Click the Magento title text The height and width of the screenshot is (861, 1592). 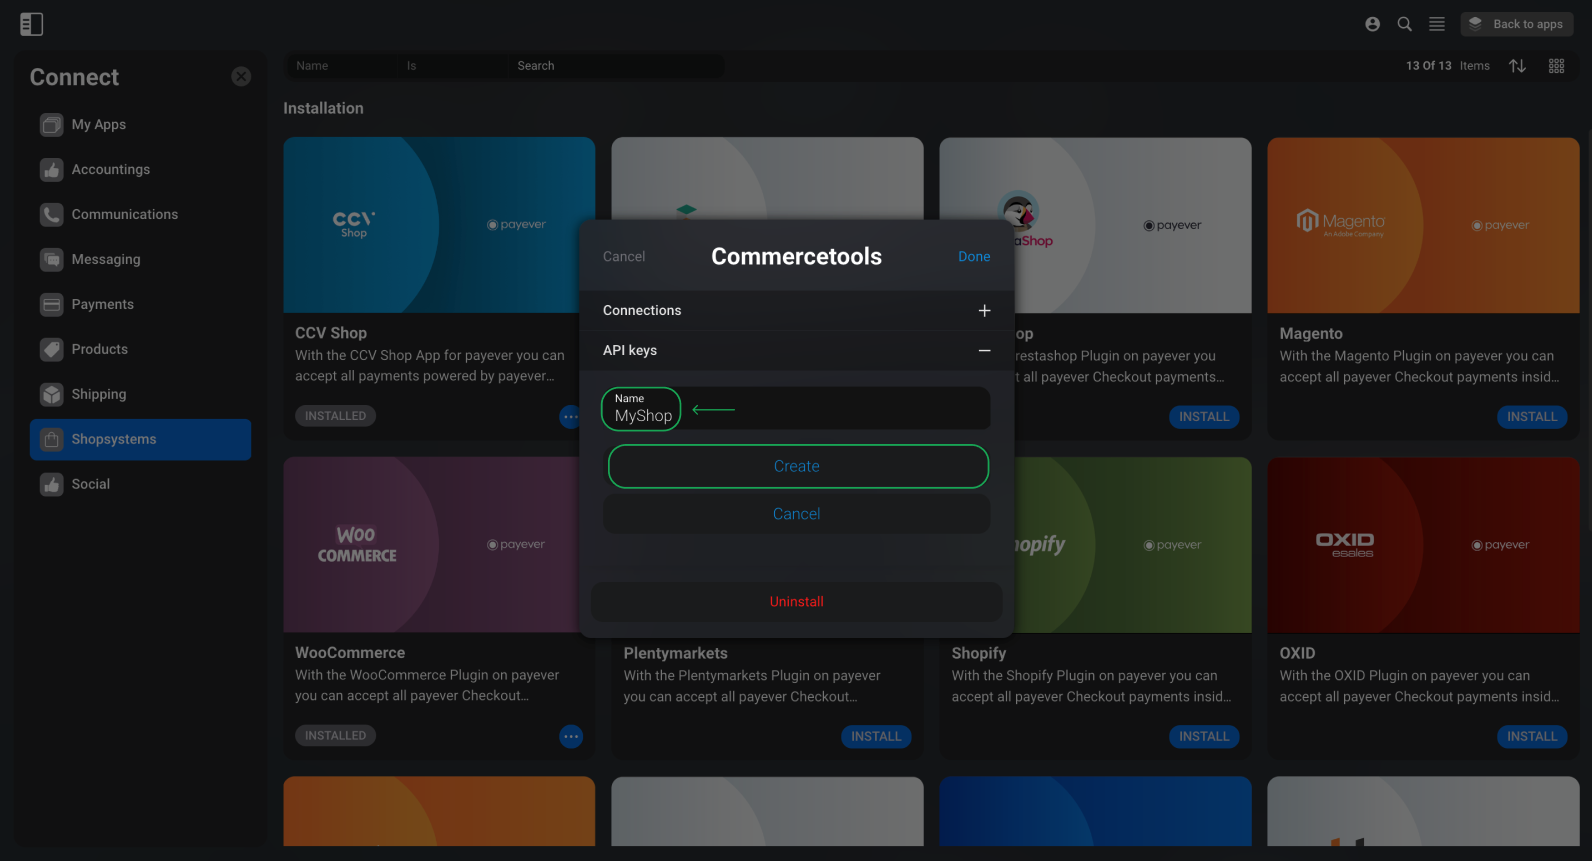click(1311, 334)
